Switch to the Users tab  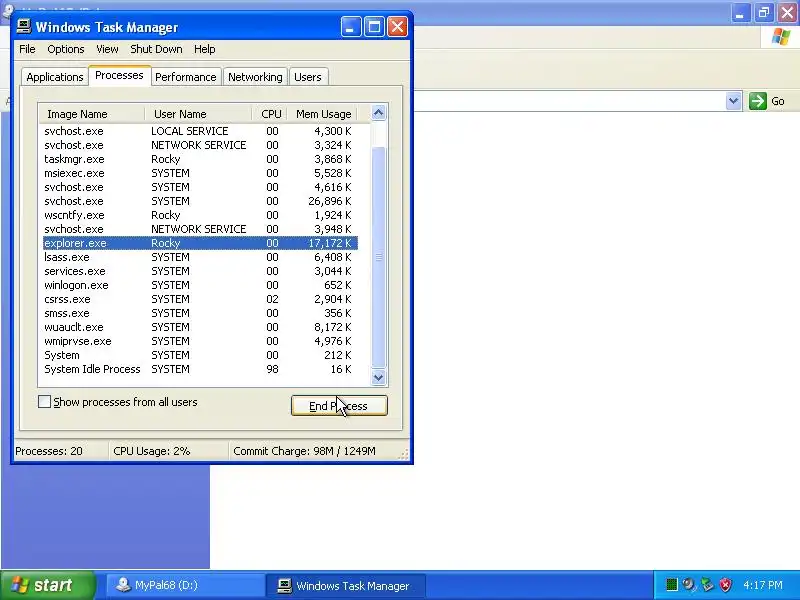click(308, 77)
